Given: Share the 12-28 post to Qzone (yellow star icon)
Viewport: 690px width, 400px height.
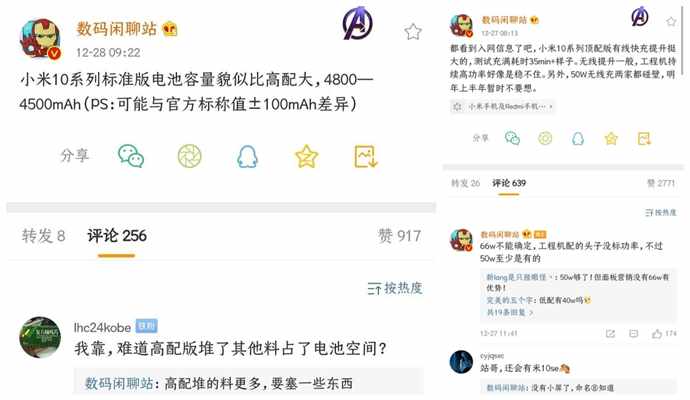Looking at the screenshot, I should point(306,156).
